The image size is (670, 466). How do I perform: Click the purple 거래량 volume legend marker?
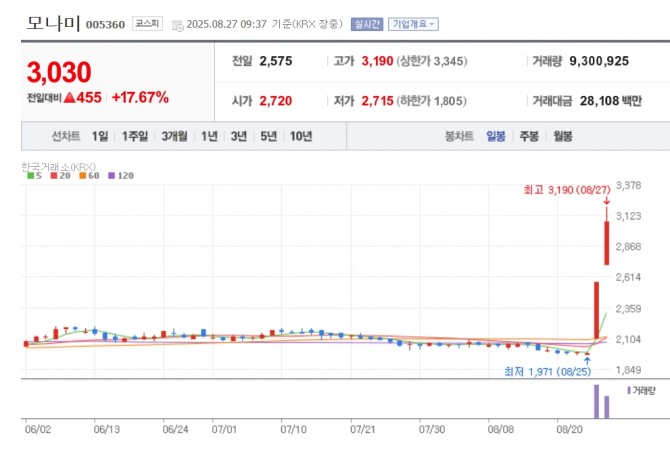629,390
